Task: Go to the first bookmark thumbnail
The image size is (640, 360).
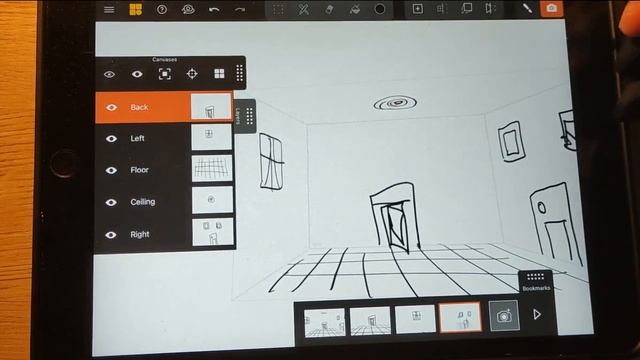Action: [324, 322]
